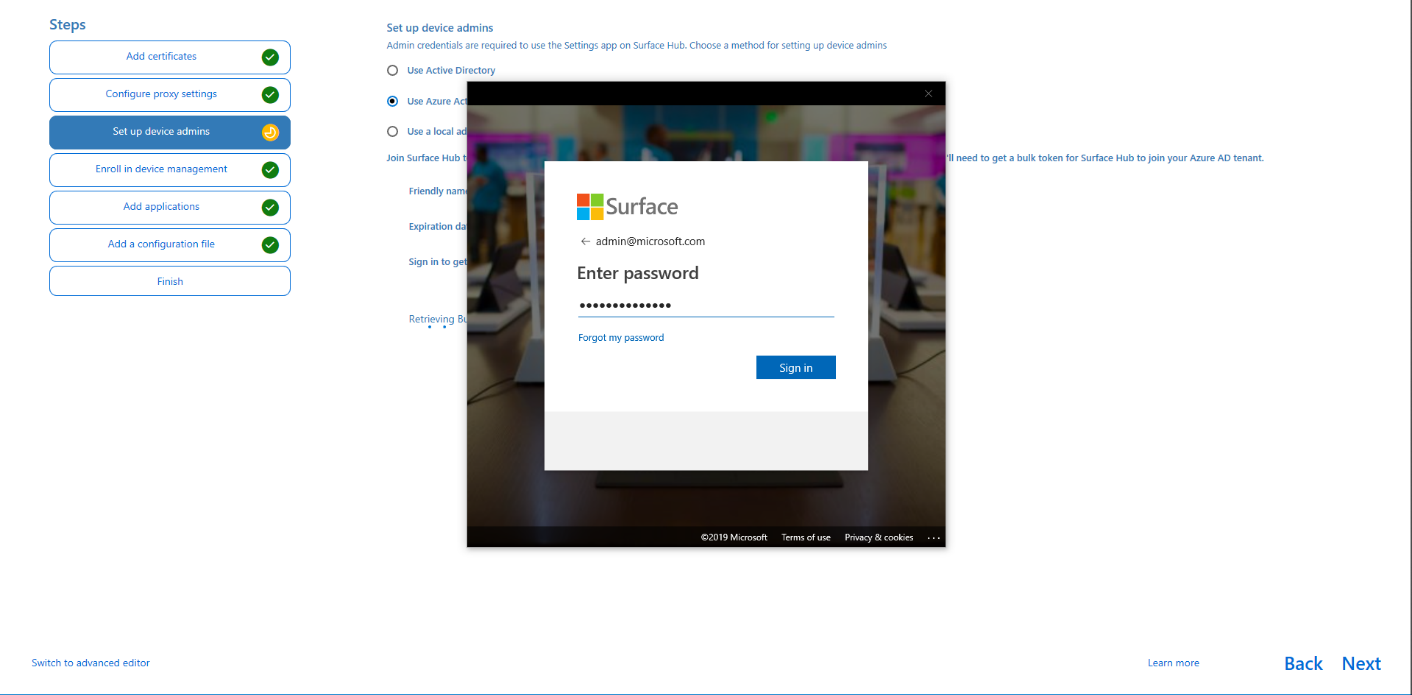Jump to the Add applications step
Image resolution: width=1412 pixels, height=695 pixels.
[x=161, y=207]
